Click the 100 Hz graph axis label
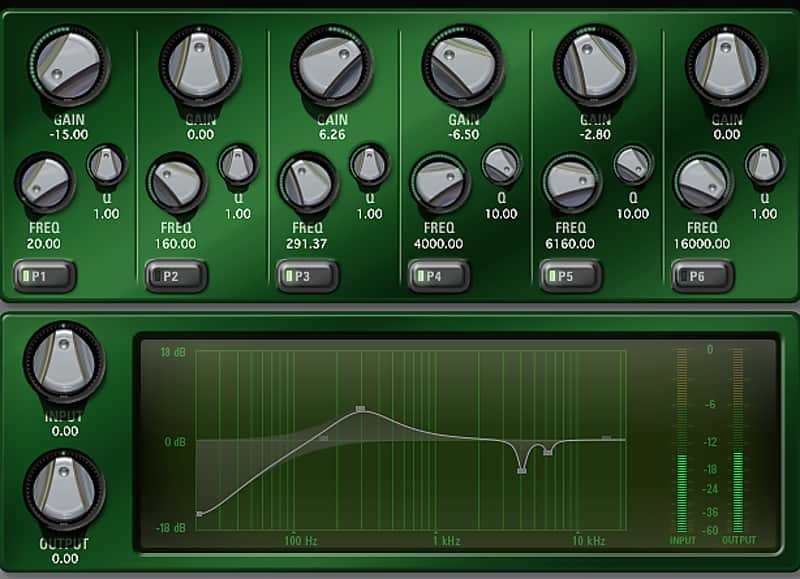This screenshot has width=800, height=579. click(301, 541)
